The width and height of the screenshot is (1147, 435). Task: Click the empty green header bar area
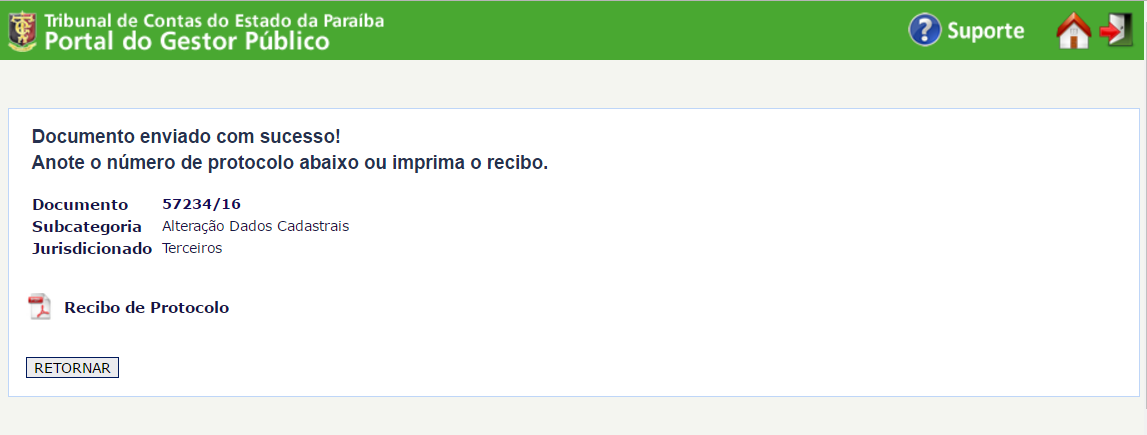(x=640, y=30)
